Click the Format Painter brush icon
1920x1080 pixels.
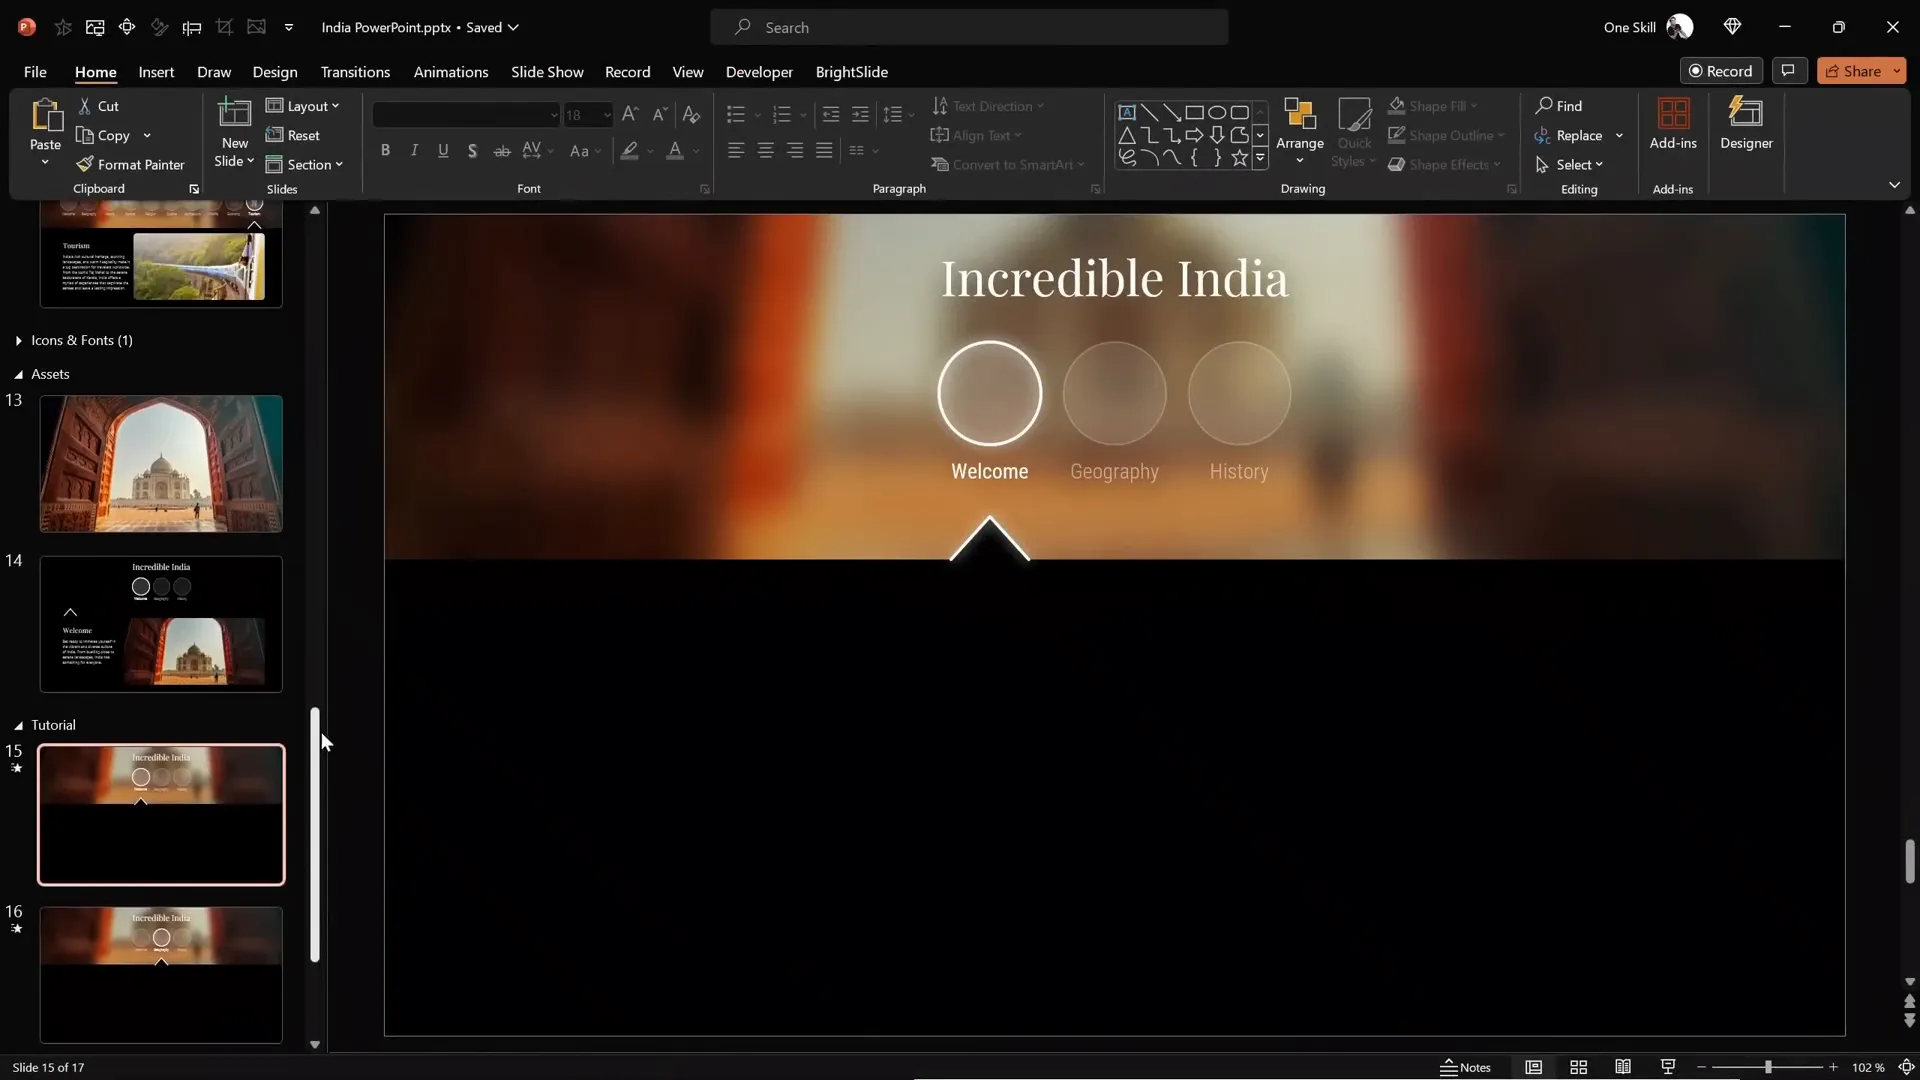85,164
